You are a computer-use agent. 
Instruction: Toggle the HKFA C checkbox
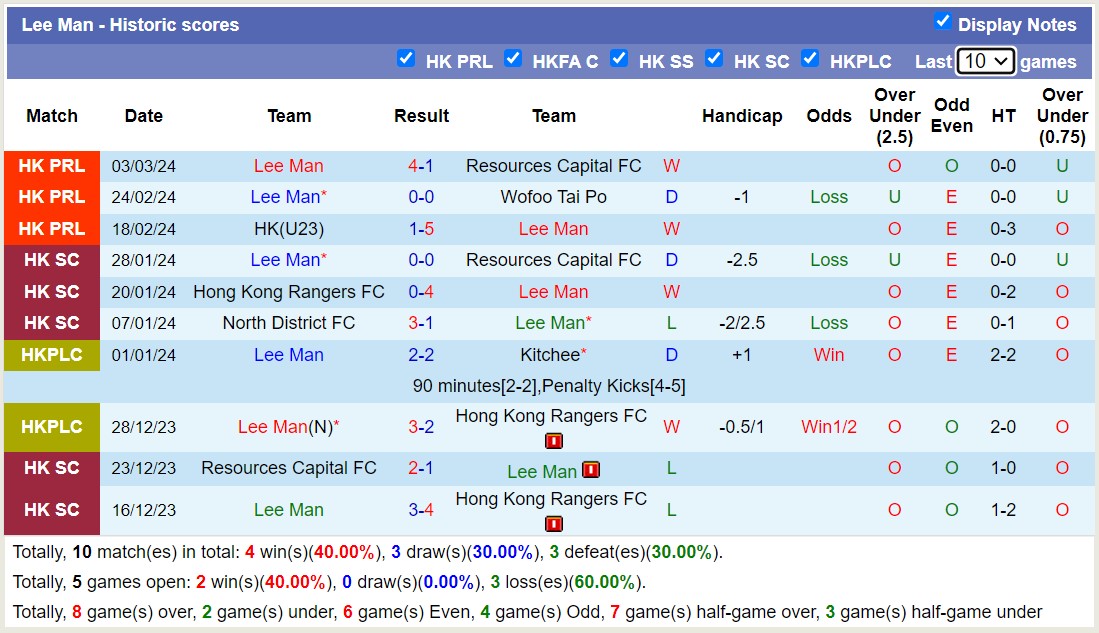pos(514,59)
